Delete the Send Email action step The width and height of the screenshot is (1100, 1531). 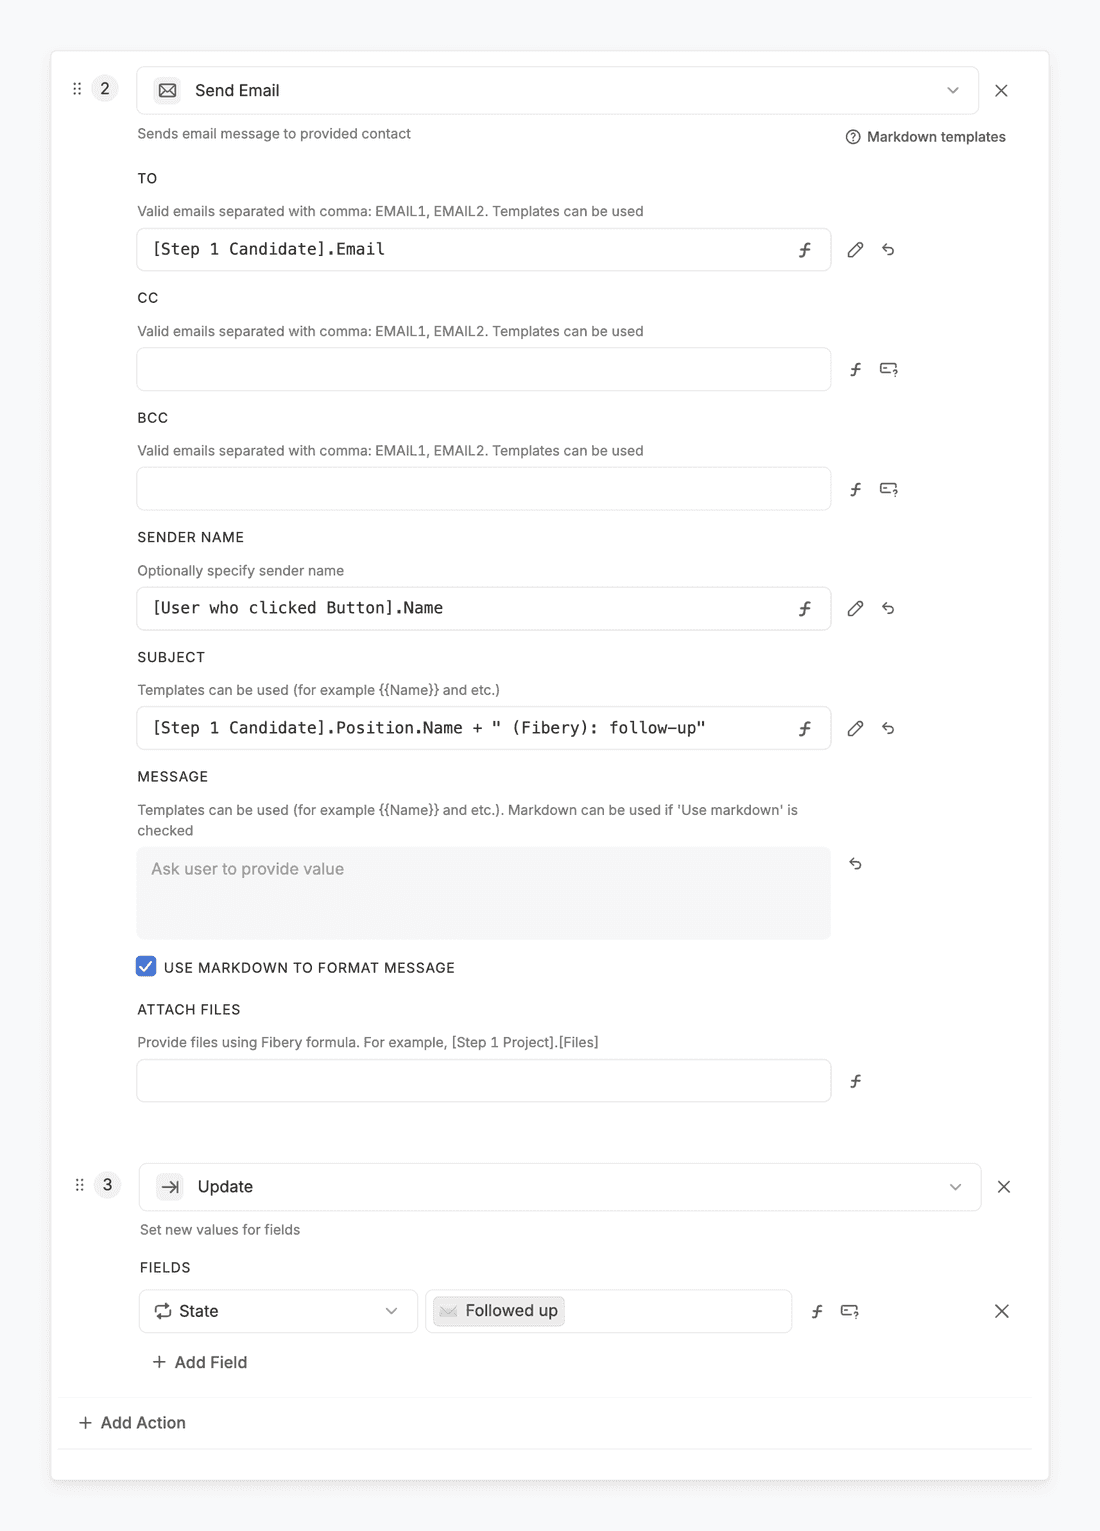(1001, 91)
